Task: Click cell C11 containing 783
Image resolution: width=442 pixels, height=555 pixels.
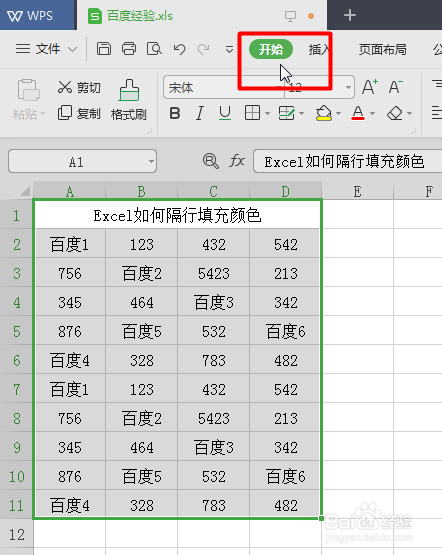Action: 213,505
